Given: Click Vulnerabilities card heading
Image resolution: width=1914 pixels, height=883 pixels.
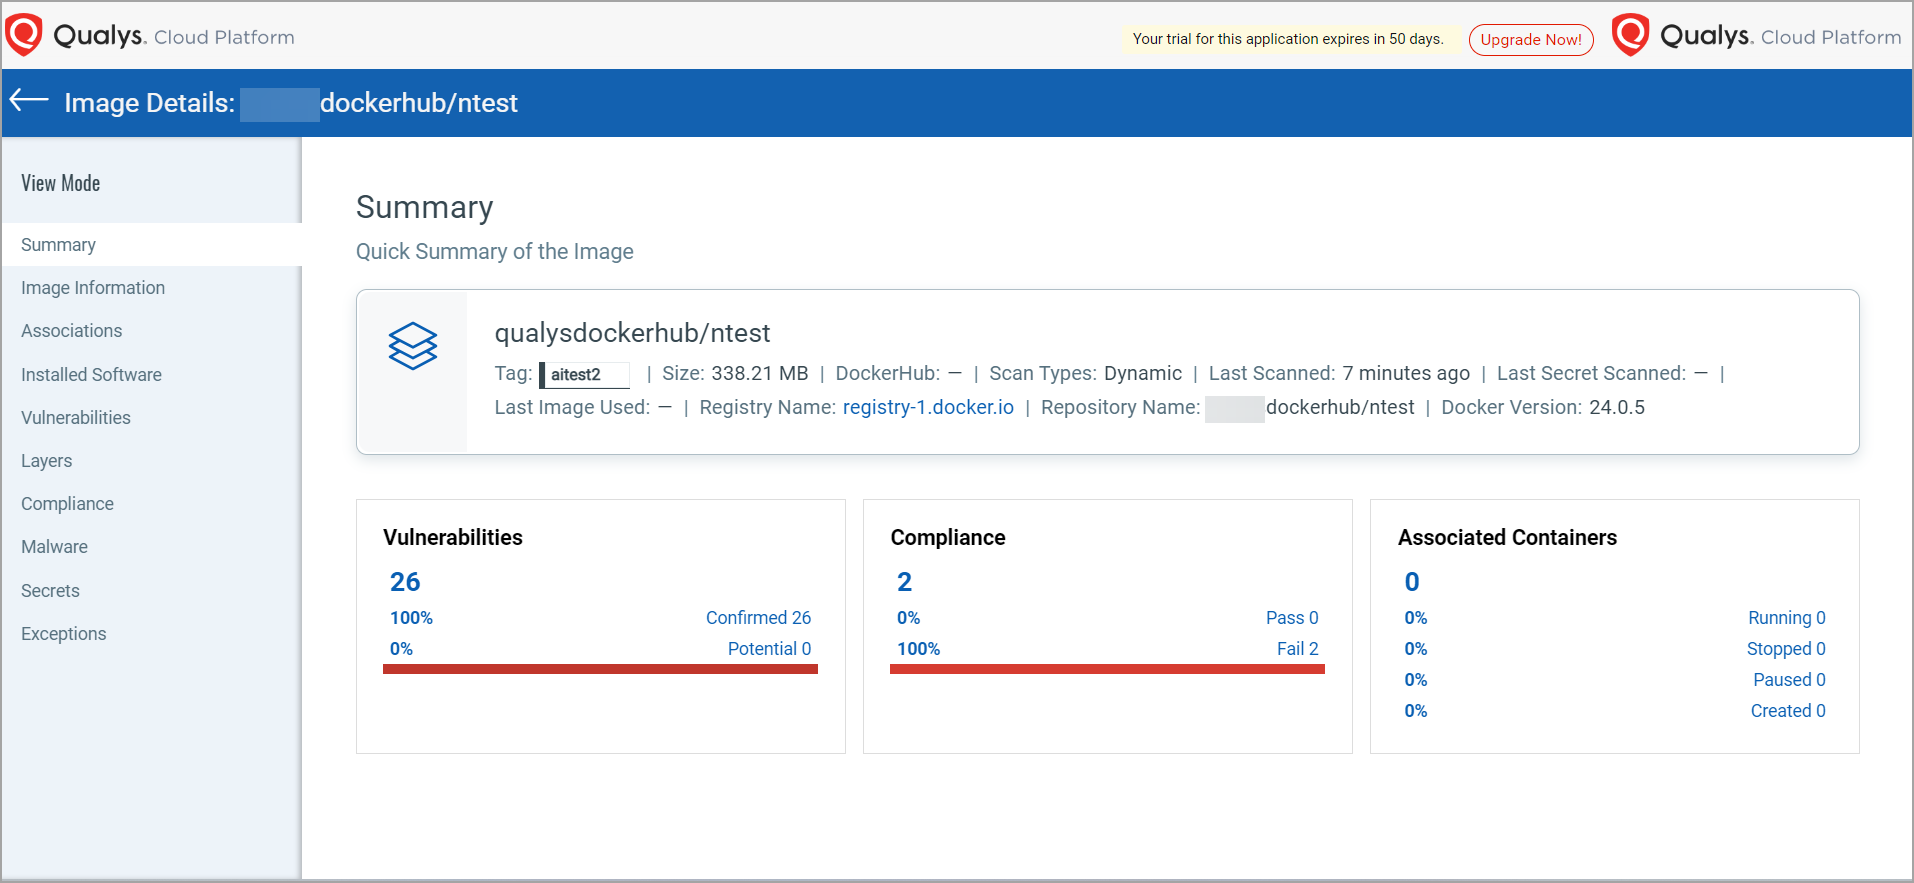Looking at the screenshot, I should coord(452,538).
